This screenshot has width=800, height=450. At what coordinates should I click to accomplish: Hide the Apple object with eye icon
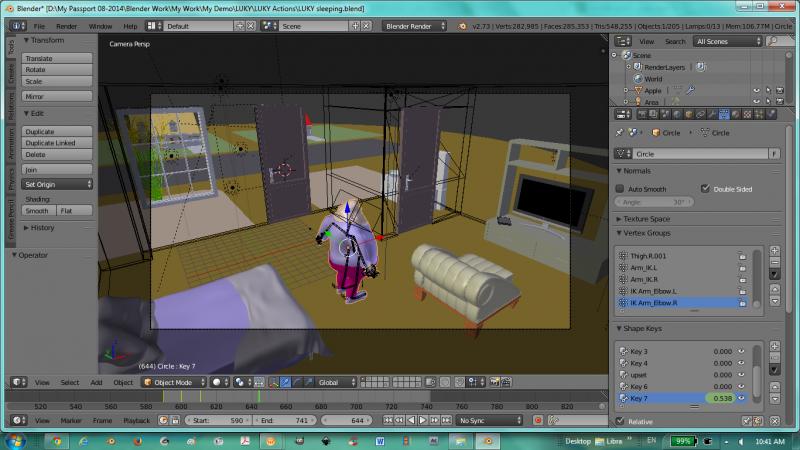(x=756, y=90)
